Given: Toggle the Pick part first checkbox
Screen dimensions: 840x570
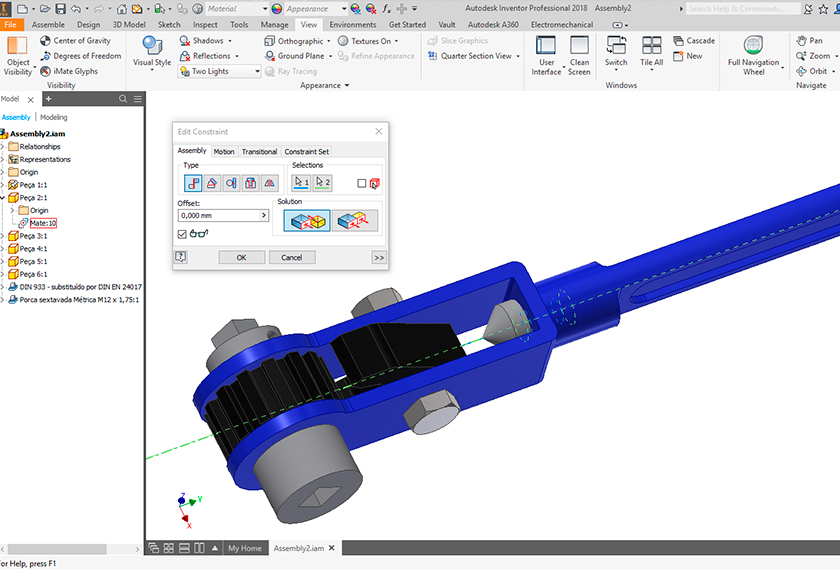Looking at the screenshot, I should [x=362, y=183].
